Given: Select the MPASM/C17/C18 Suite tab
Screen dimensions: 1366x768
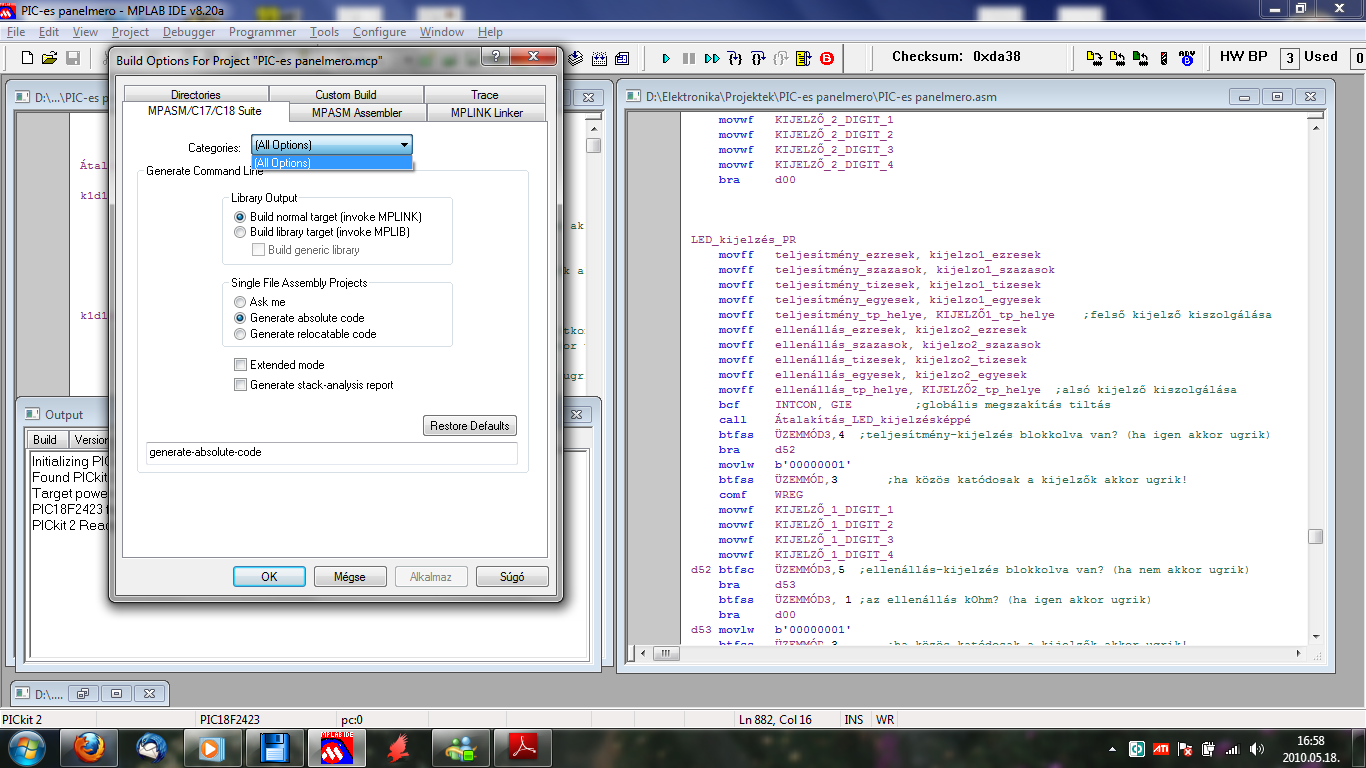Looking at the screenshot, I should [205, 111].
